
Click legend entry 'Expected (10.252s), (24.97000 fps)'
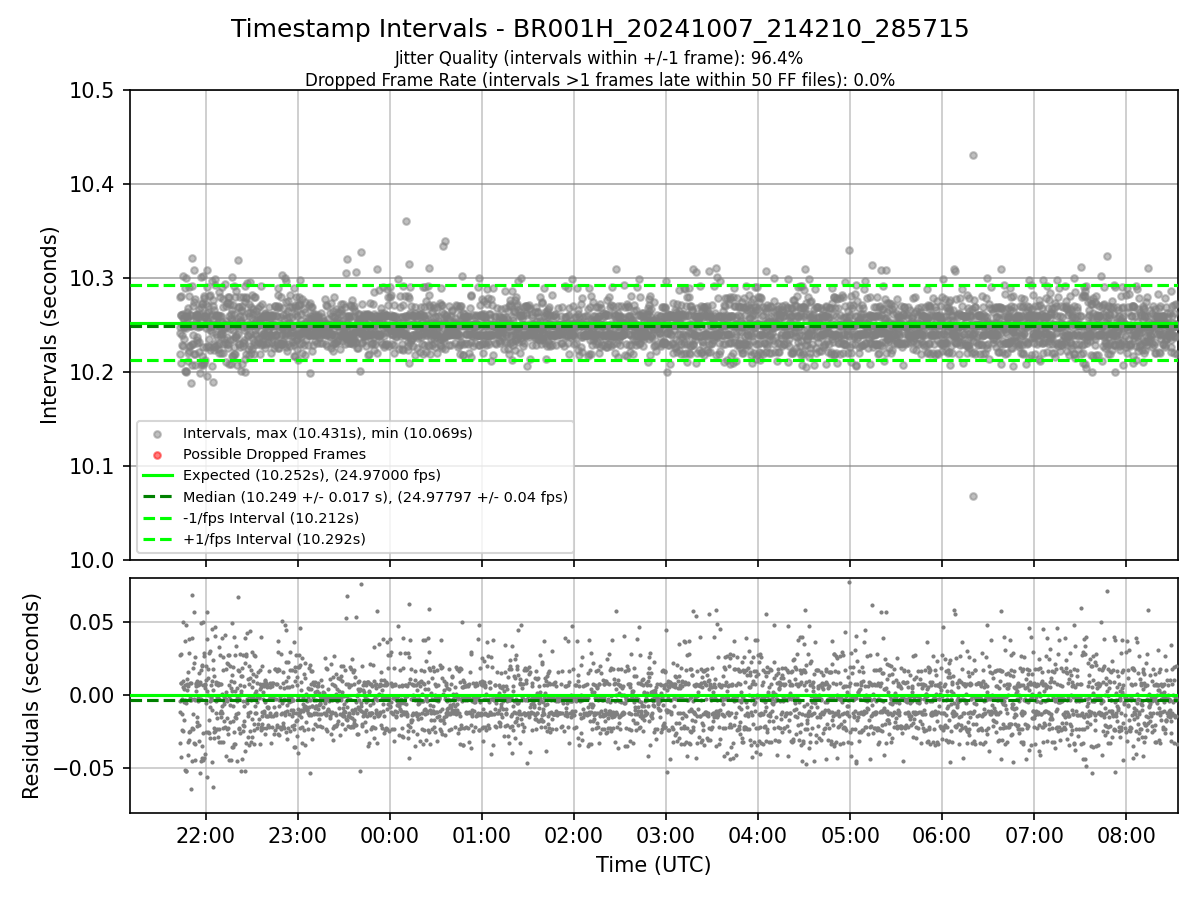coord(311,475)
